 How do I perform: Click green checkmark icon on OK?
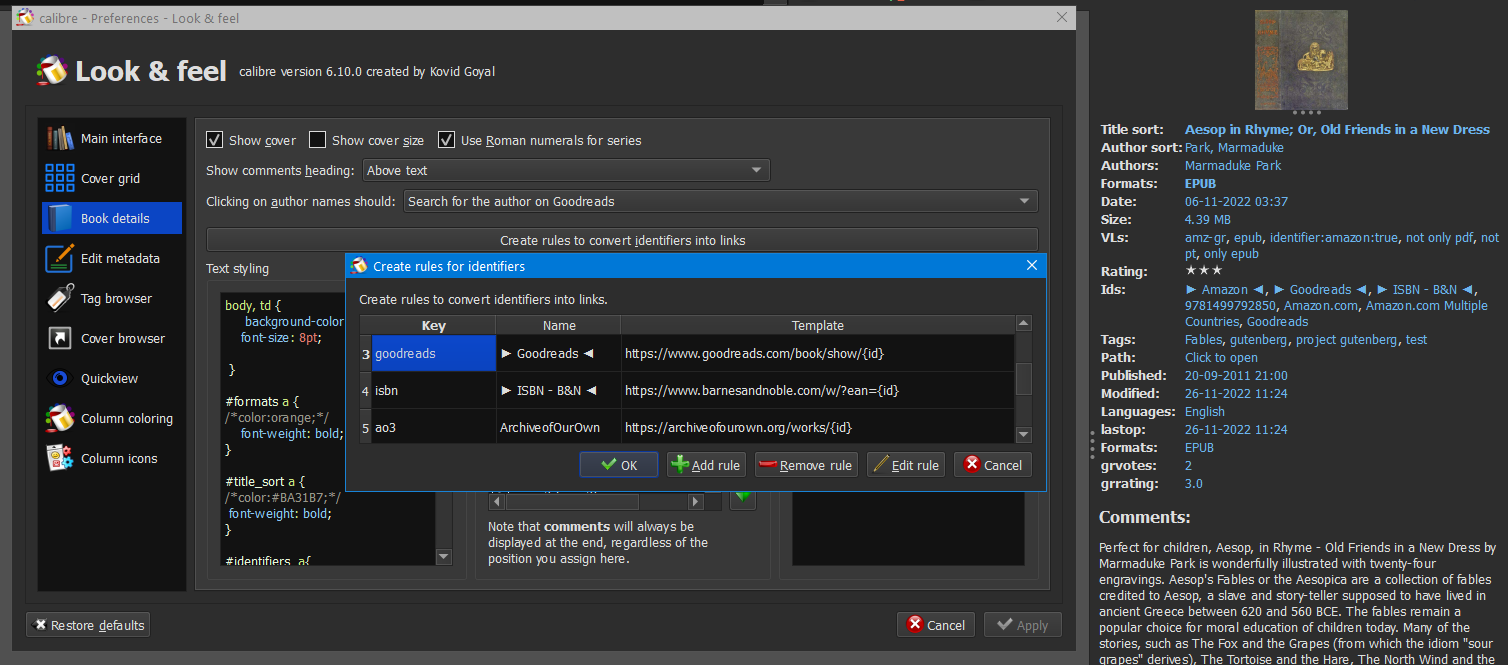pos(608,465)
